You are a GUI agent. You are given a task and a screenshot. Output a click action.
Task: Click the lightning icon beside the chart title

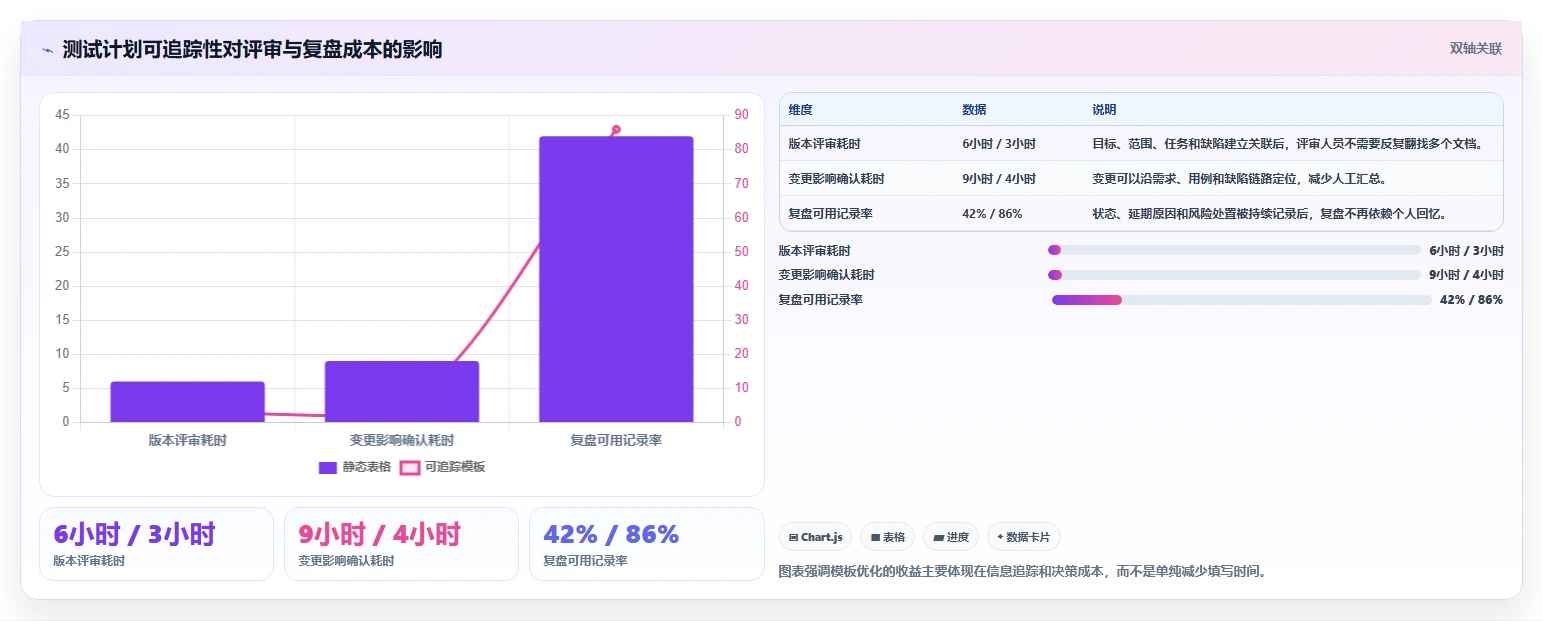coord(47,50)
